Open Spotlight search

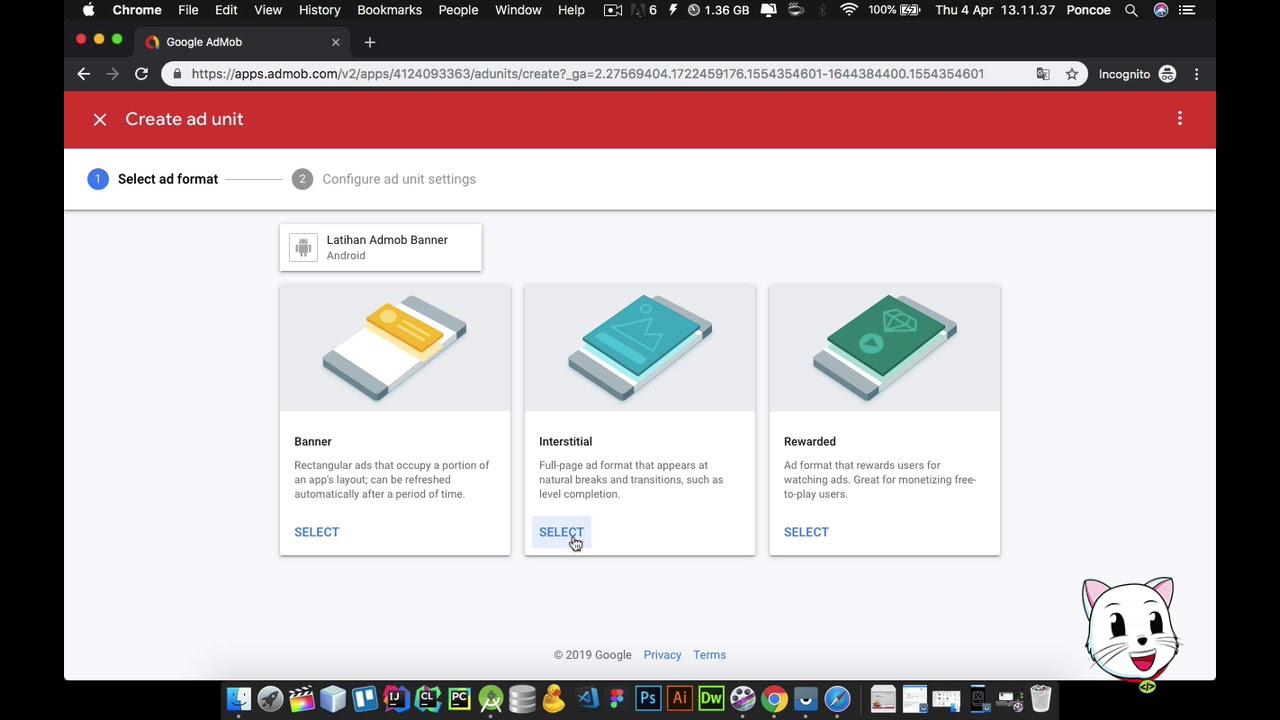coord(1131,10)
